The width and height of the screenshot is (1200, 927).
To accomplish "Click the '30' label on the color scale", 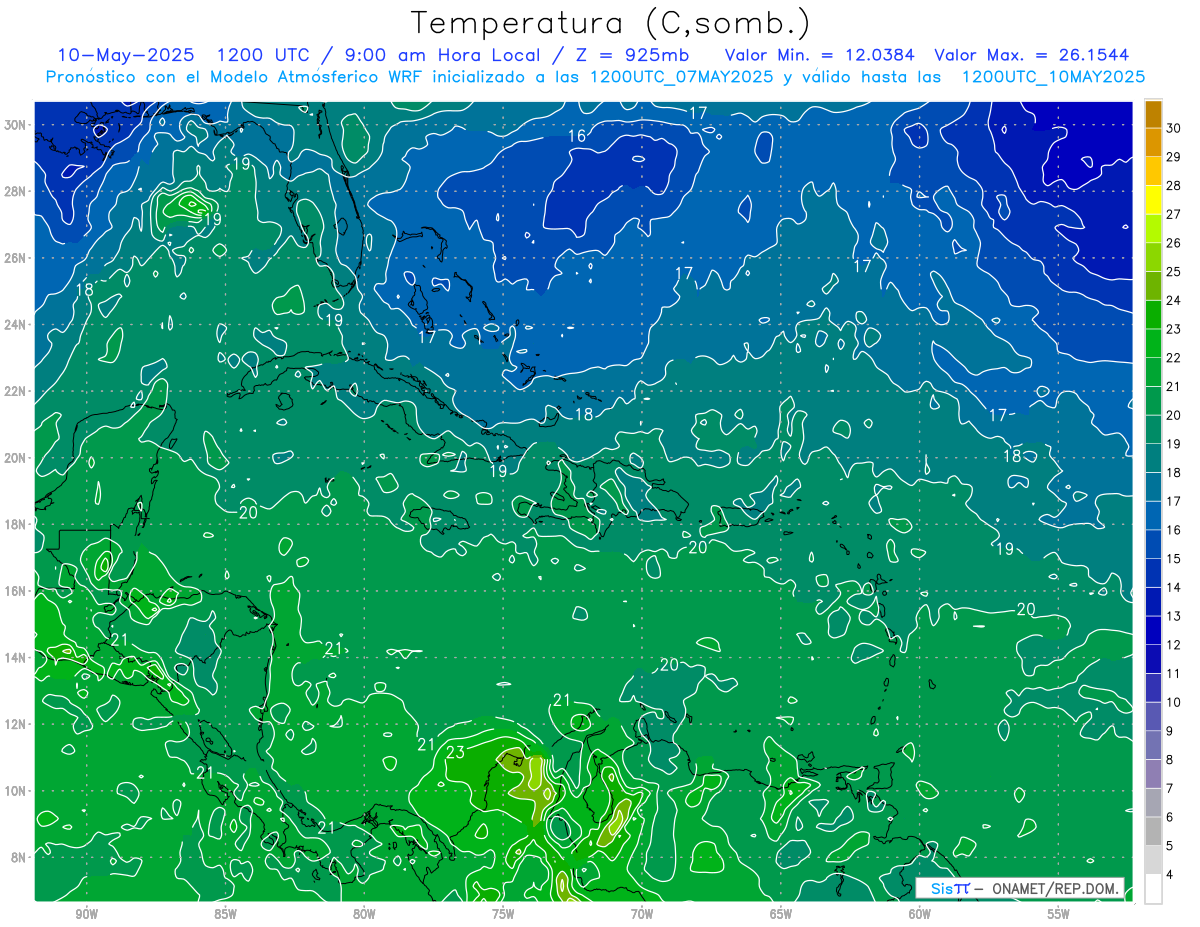I will (1173, 128).
